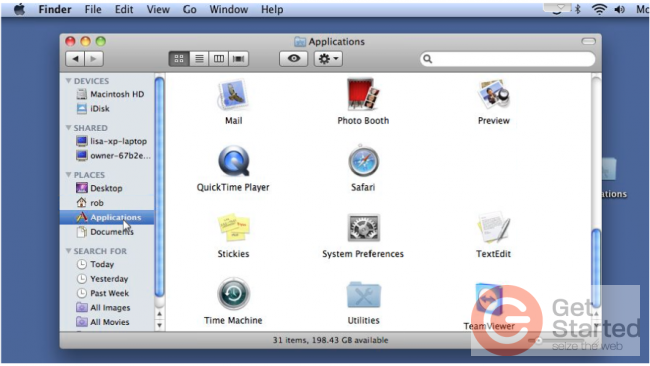Open the Time Machine icon
The width and height of the screenshot is (650, 366).
pyautogui.click(x=233, y=294)
